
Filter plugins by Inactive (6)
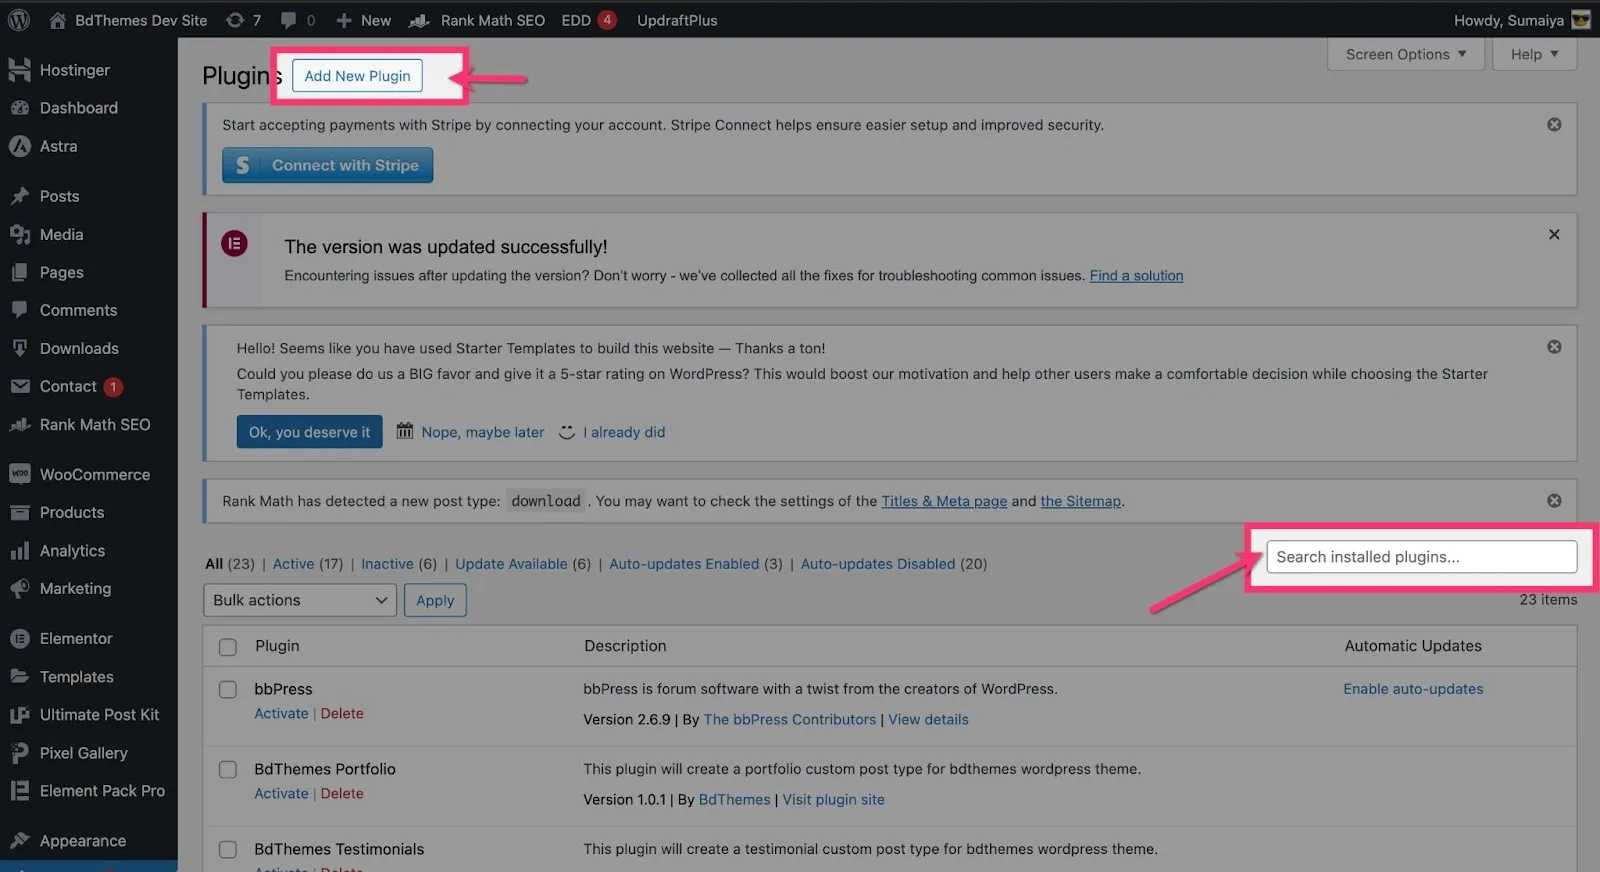coord(399,564)
